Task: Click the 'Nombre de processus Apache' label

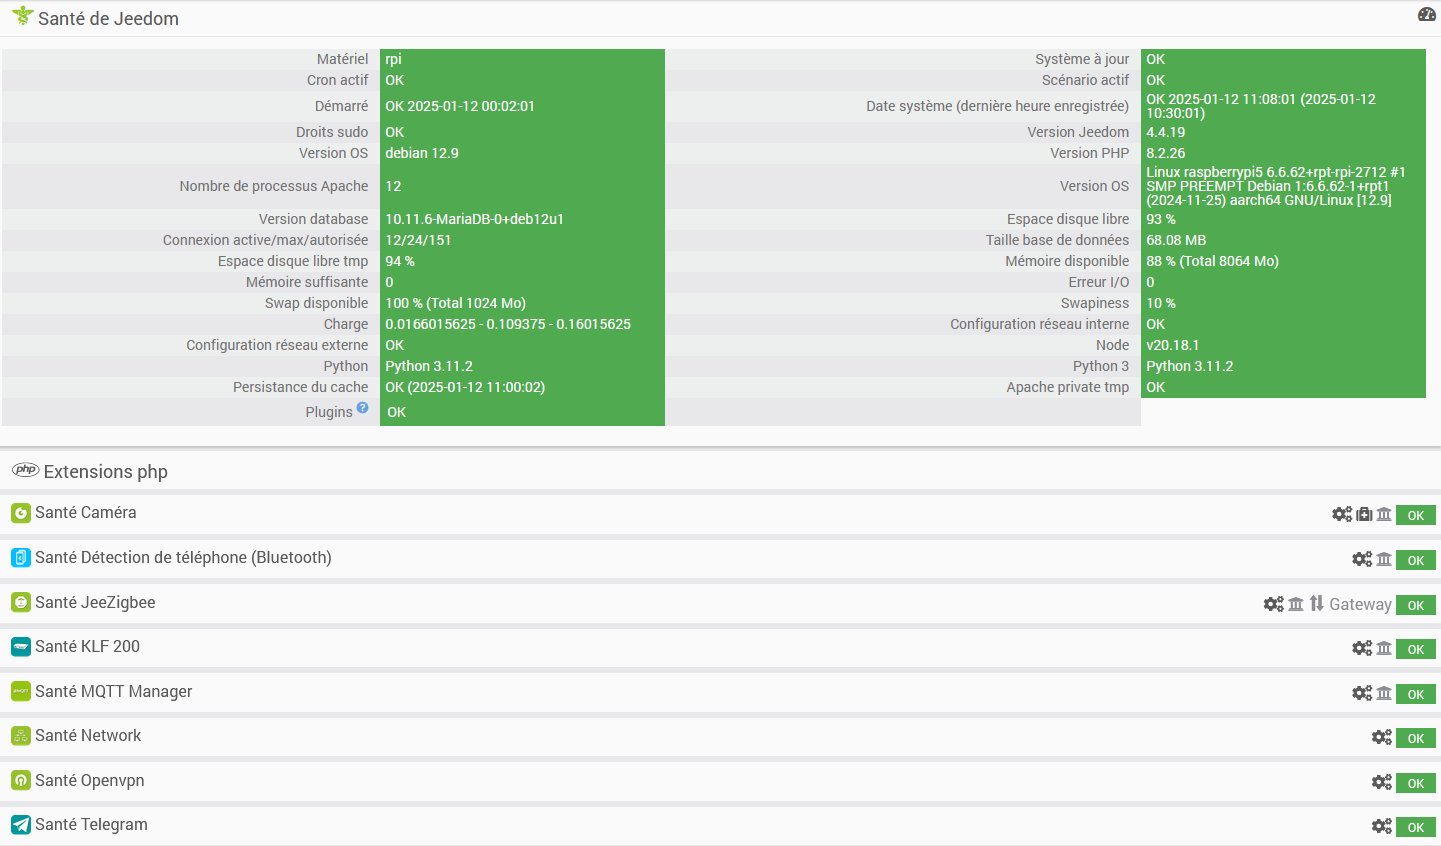Action: pos(274,186)
